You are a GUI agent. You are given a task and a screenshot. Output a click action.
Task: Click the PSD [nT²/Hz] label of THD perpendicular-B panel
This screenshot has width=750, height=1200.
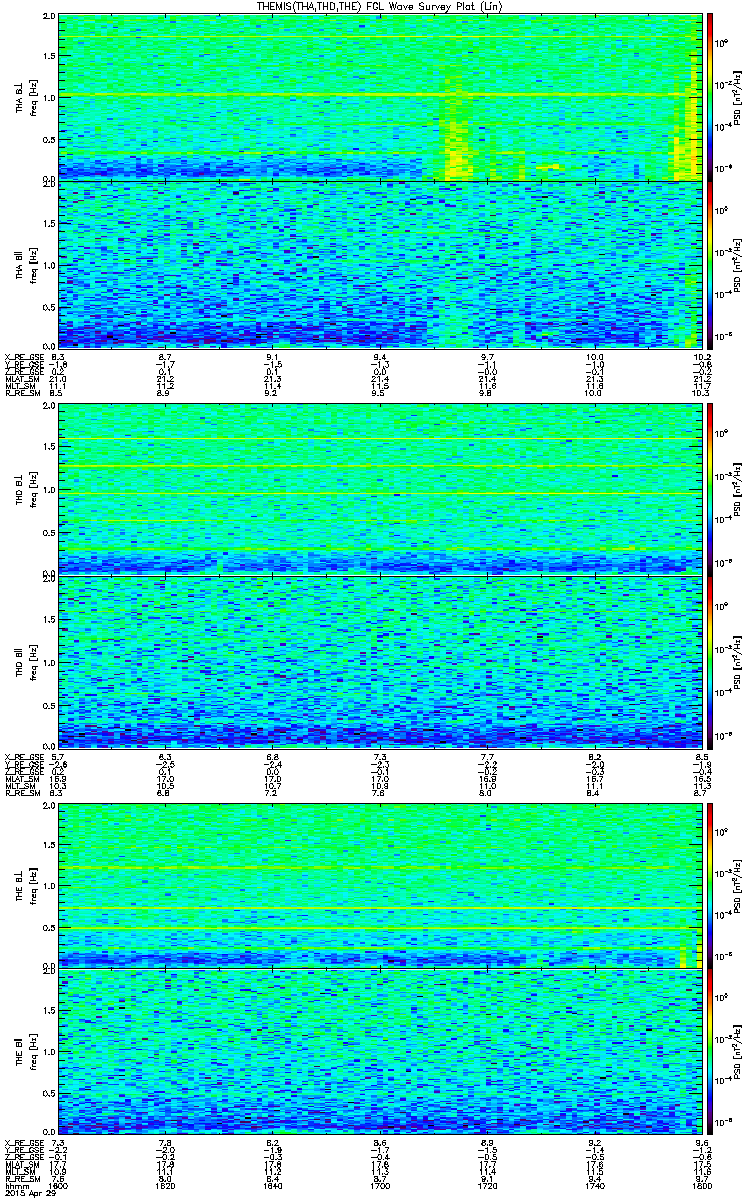click(x=739, y=490)
